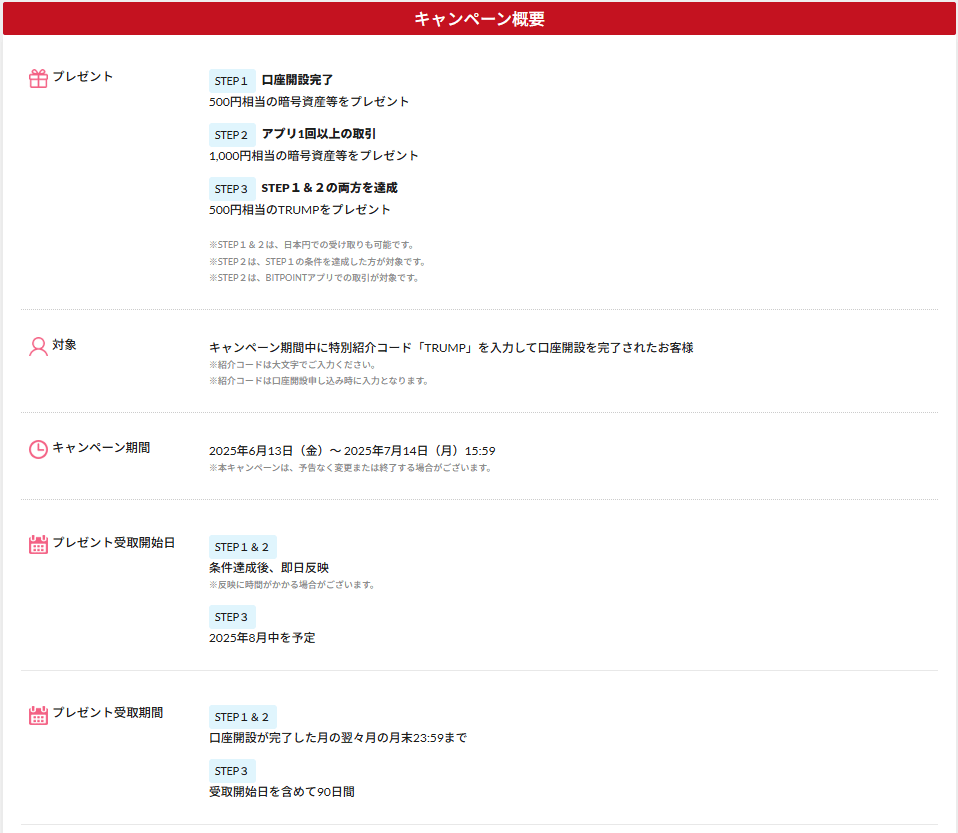Viewport: 958px width, 833px height.
Task: Select the STEP2 badge beside アプリ1回以上の取引
Action: click(x=231, y=135)
